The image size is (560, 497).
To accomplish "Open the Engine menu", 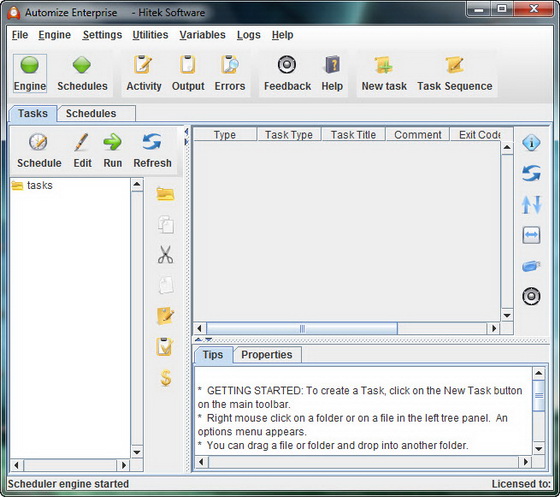I will [x=55, y=35].
